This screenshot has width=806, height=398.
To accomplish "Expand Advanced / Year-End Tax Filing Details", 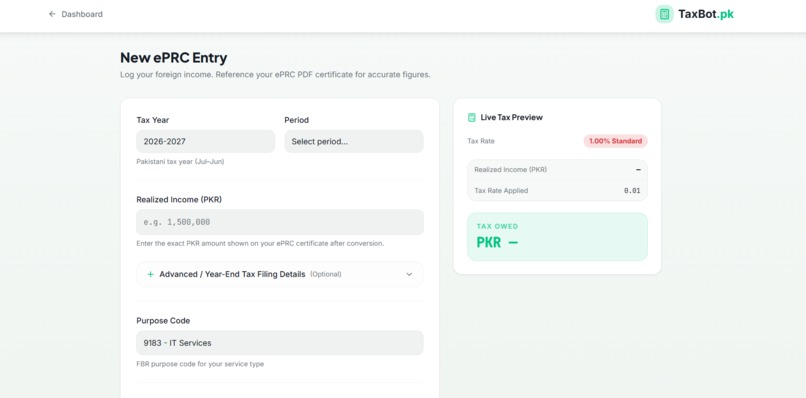I will click(x=280, y=274).
